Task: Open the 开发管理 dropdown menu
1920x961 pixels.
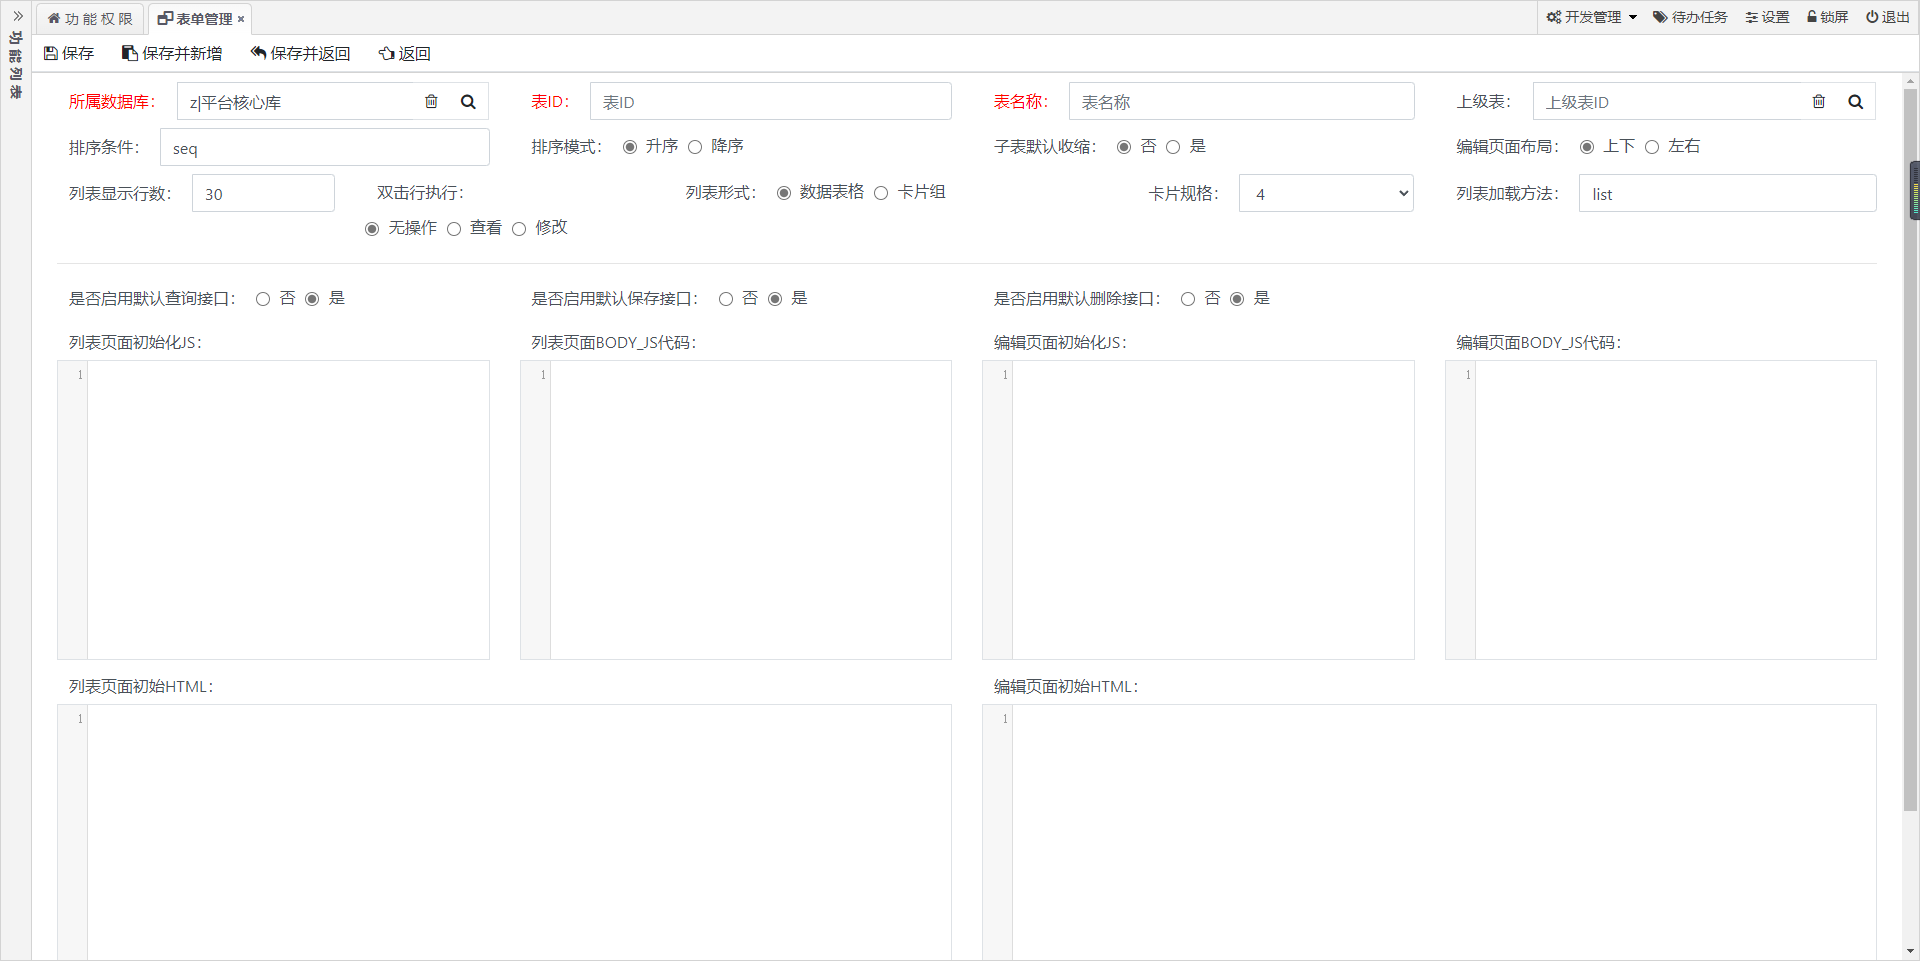Action: (x=1592, y=17)
